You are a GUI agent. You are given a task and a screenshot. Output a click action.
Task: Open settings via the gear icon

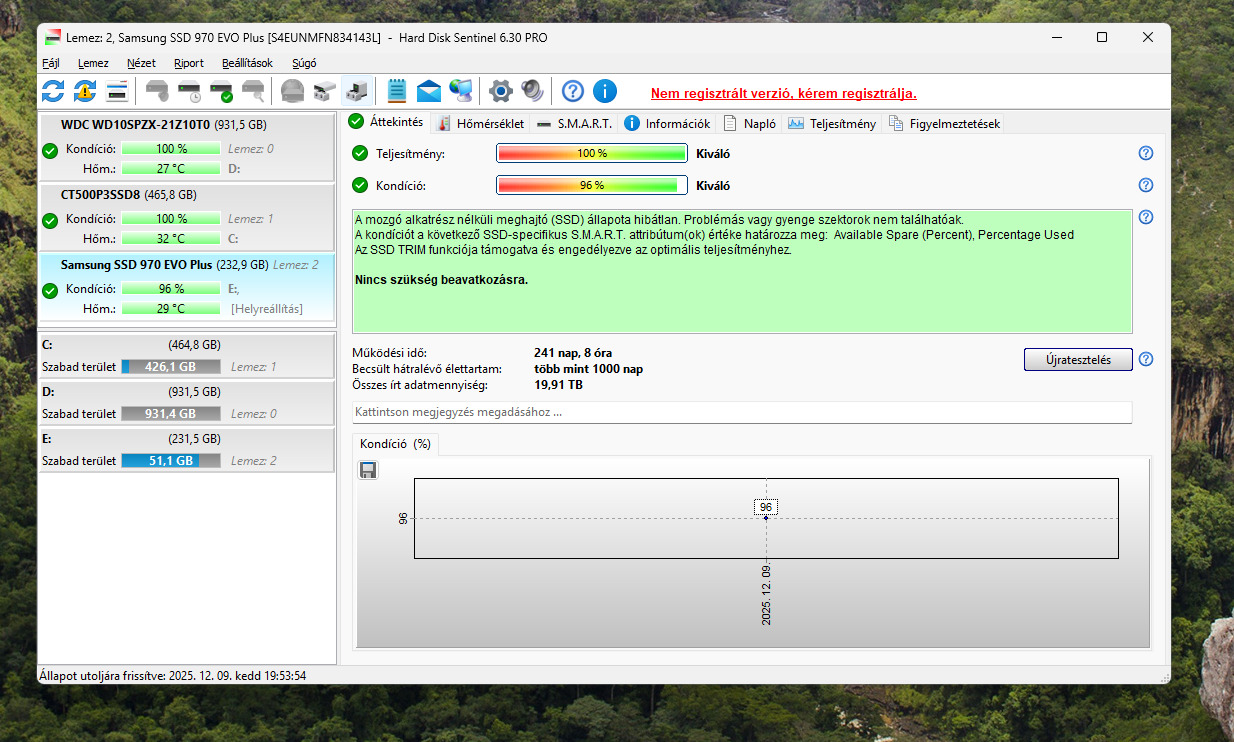coord(500,91)
